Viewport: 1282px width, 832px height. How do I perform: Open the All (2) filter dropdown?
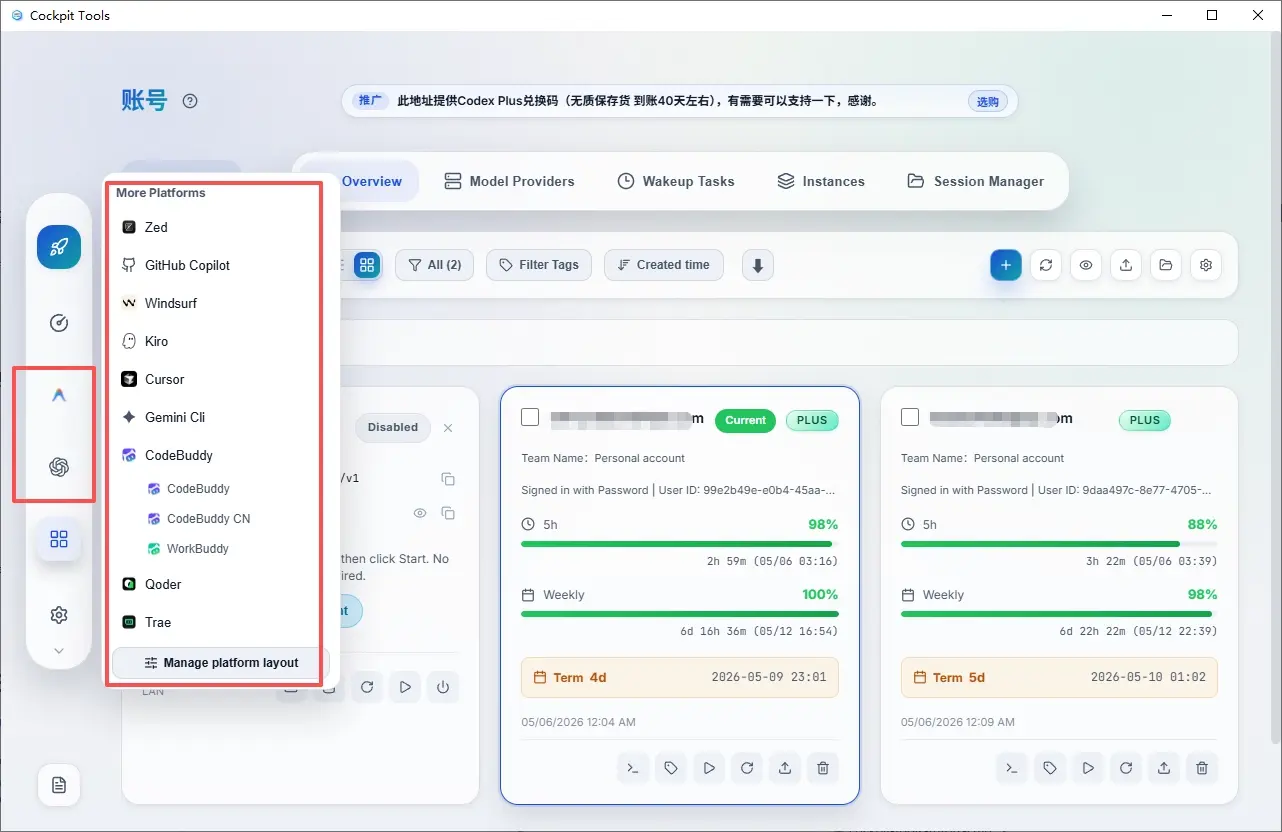coord(435,265)
